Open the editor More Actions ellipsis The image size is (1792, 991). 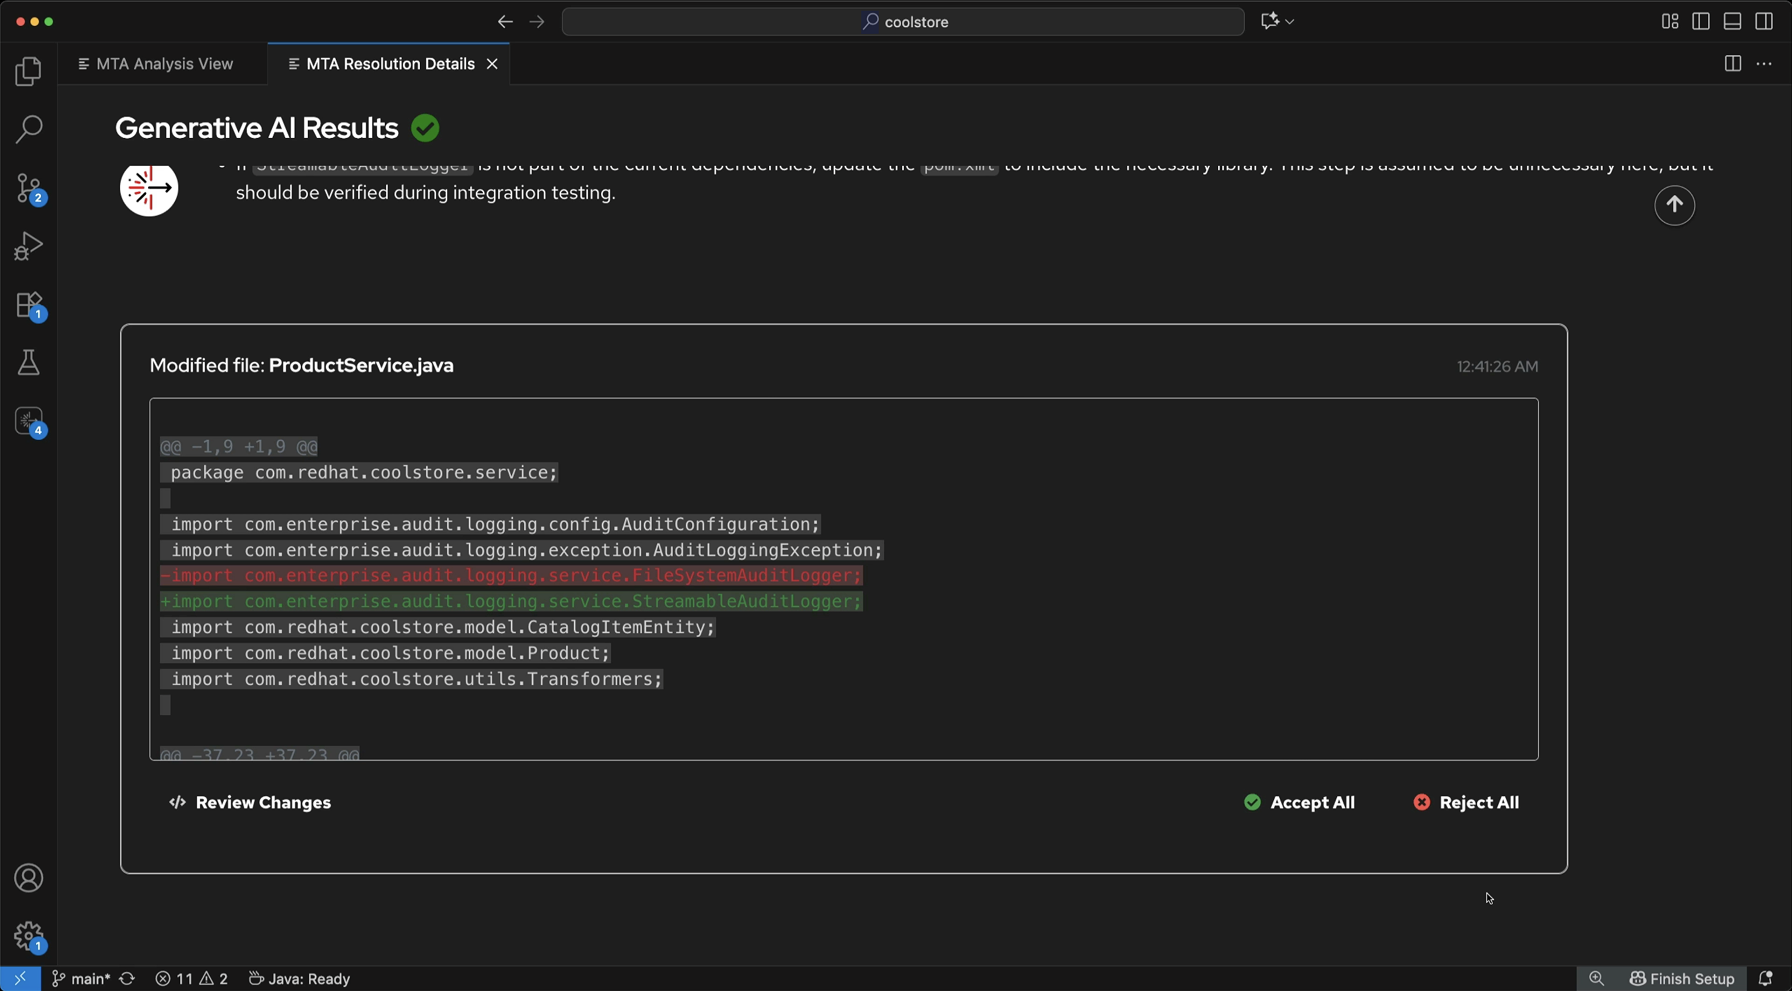tap(1764, 64)
